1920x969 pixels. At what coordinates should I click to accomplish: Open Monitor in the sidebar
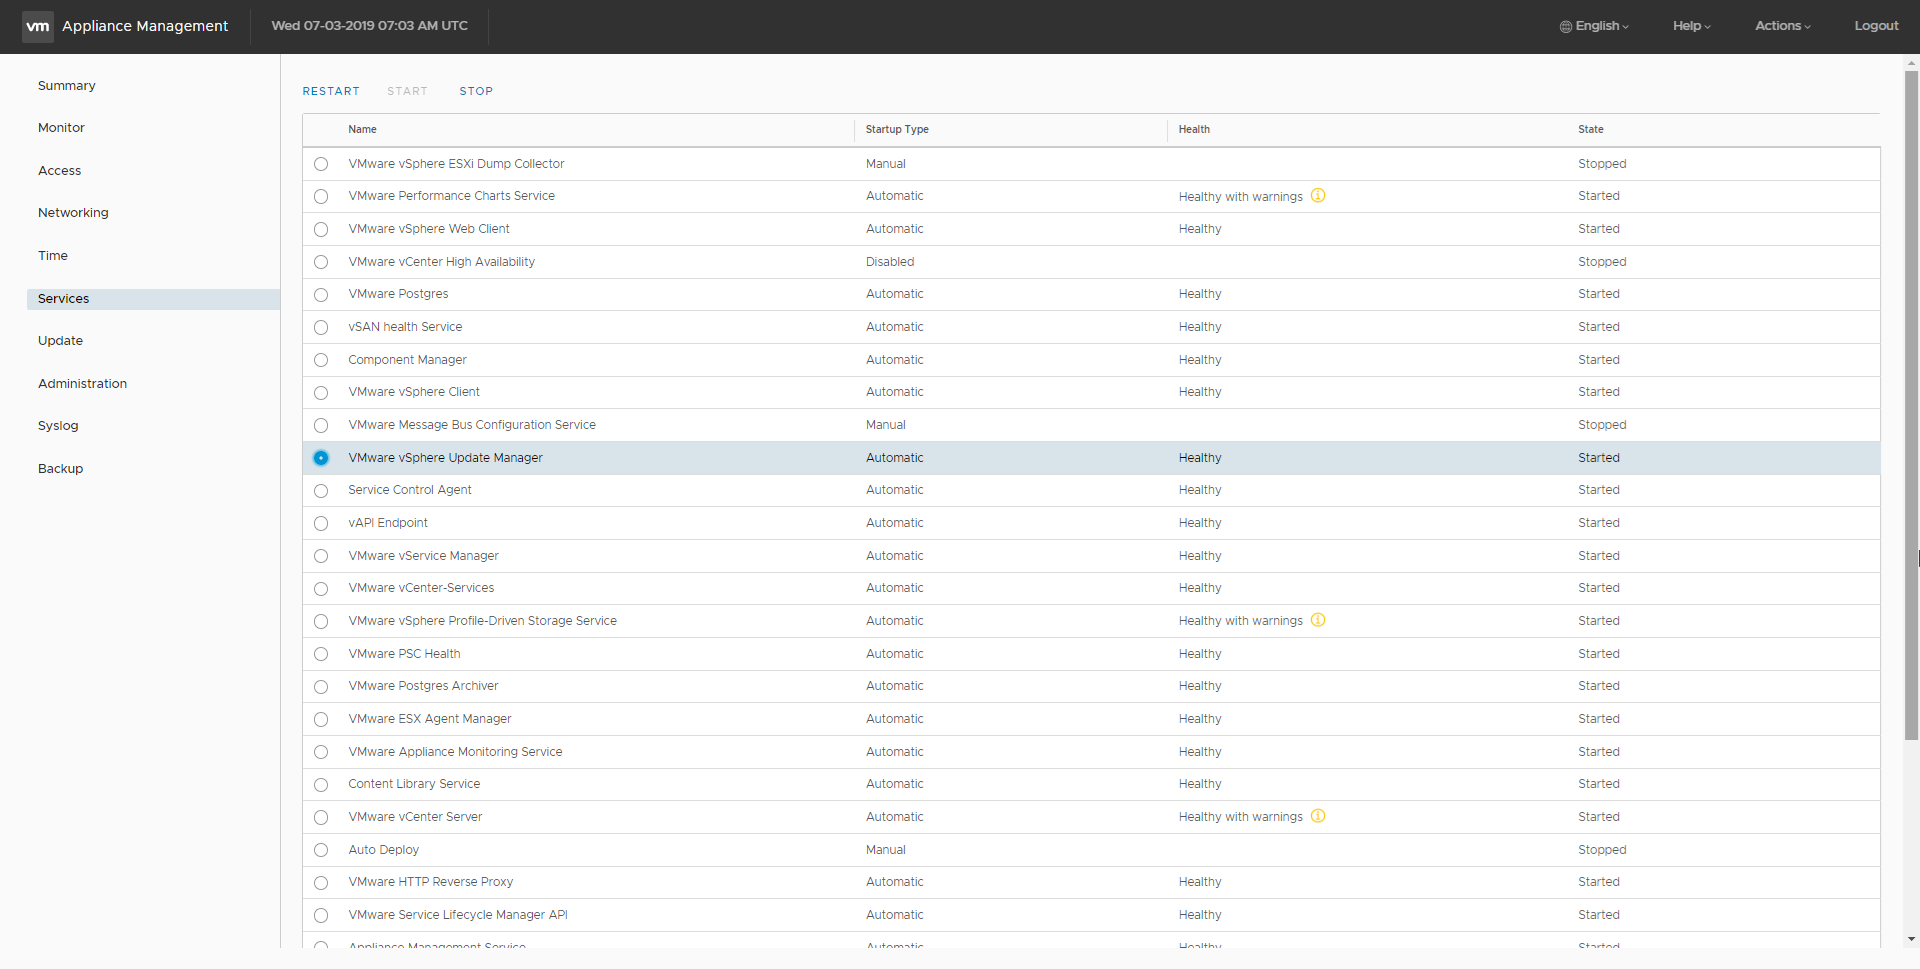click(61, 128)
